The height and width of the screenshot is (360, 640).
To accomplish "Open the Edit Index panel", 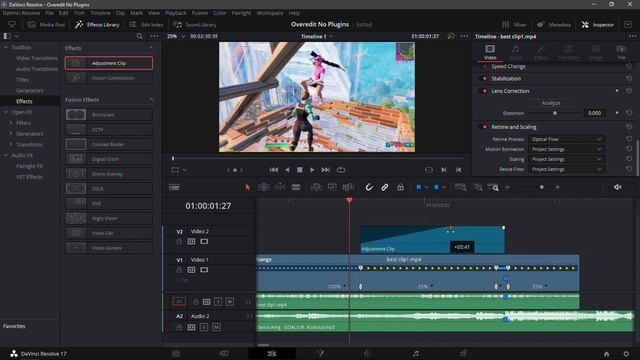I will (146, 24).
